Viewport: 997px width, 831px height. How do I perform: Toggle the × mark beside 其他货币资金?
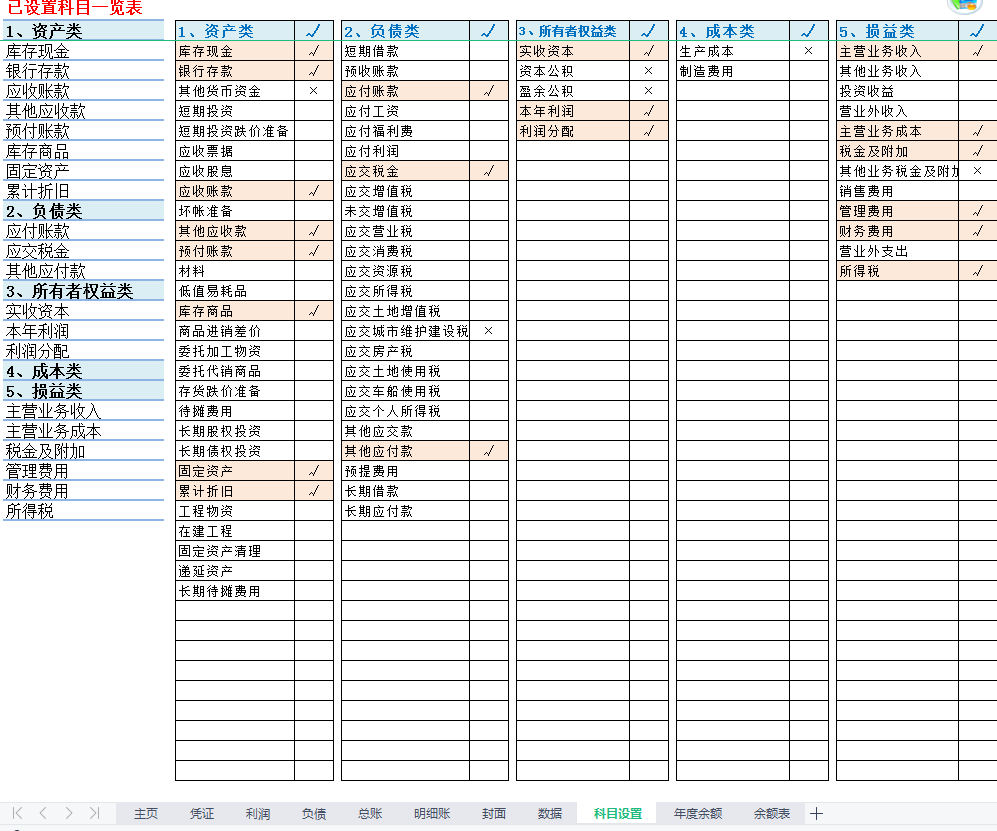[314, 90]
